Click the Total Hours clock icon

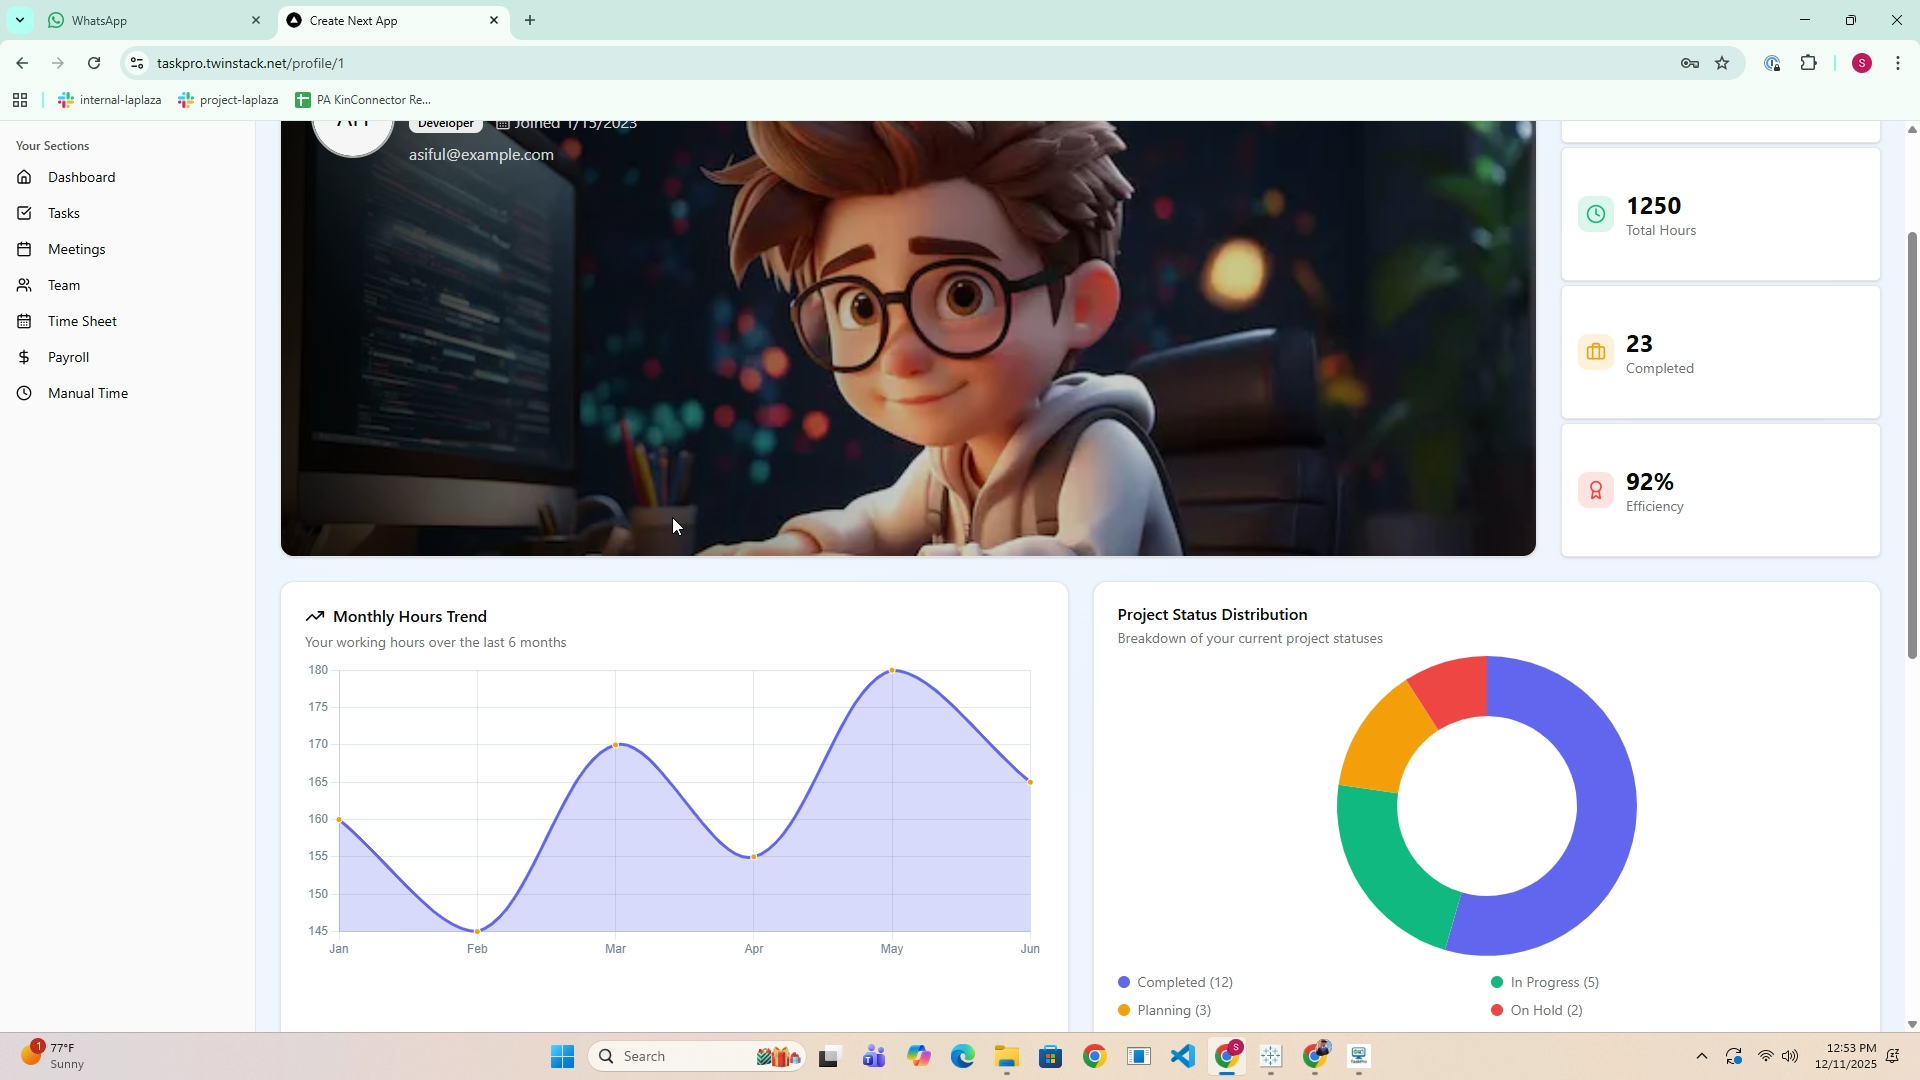[1595, 214]
